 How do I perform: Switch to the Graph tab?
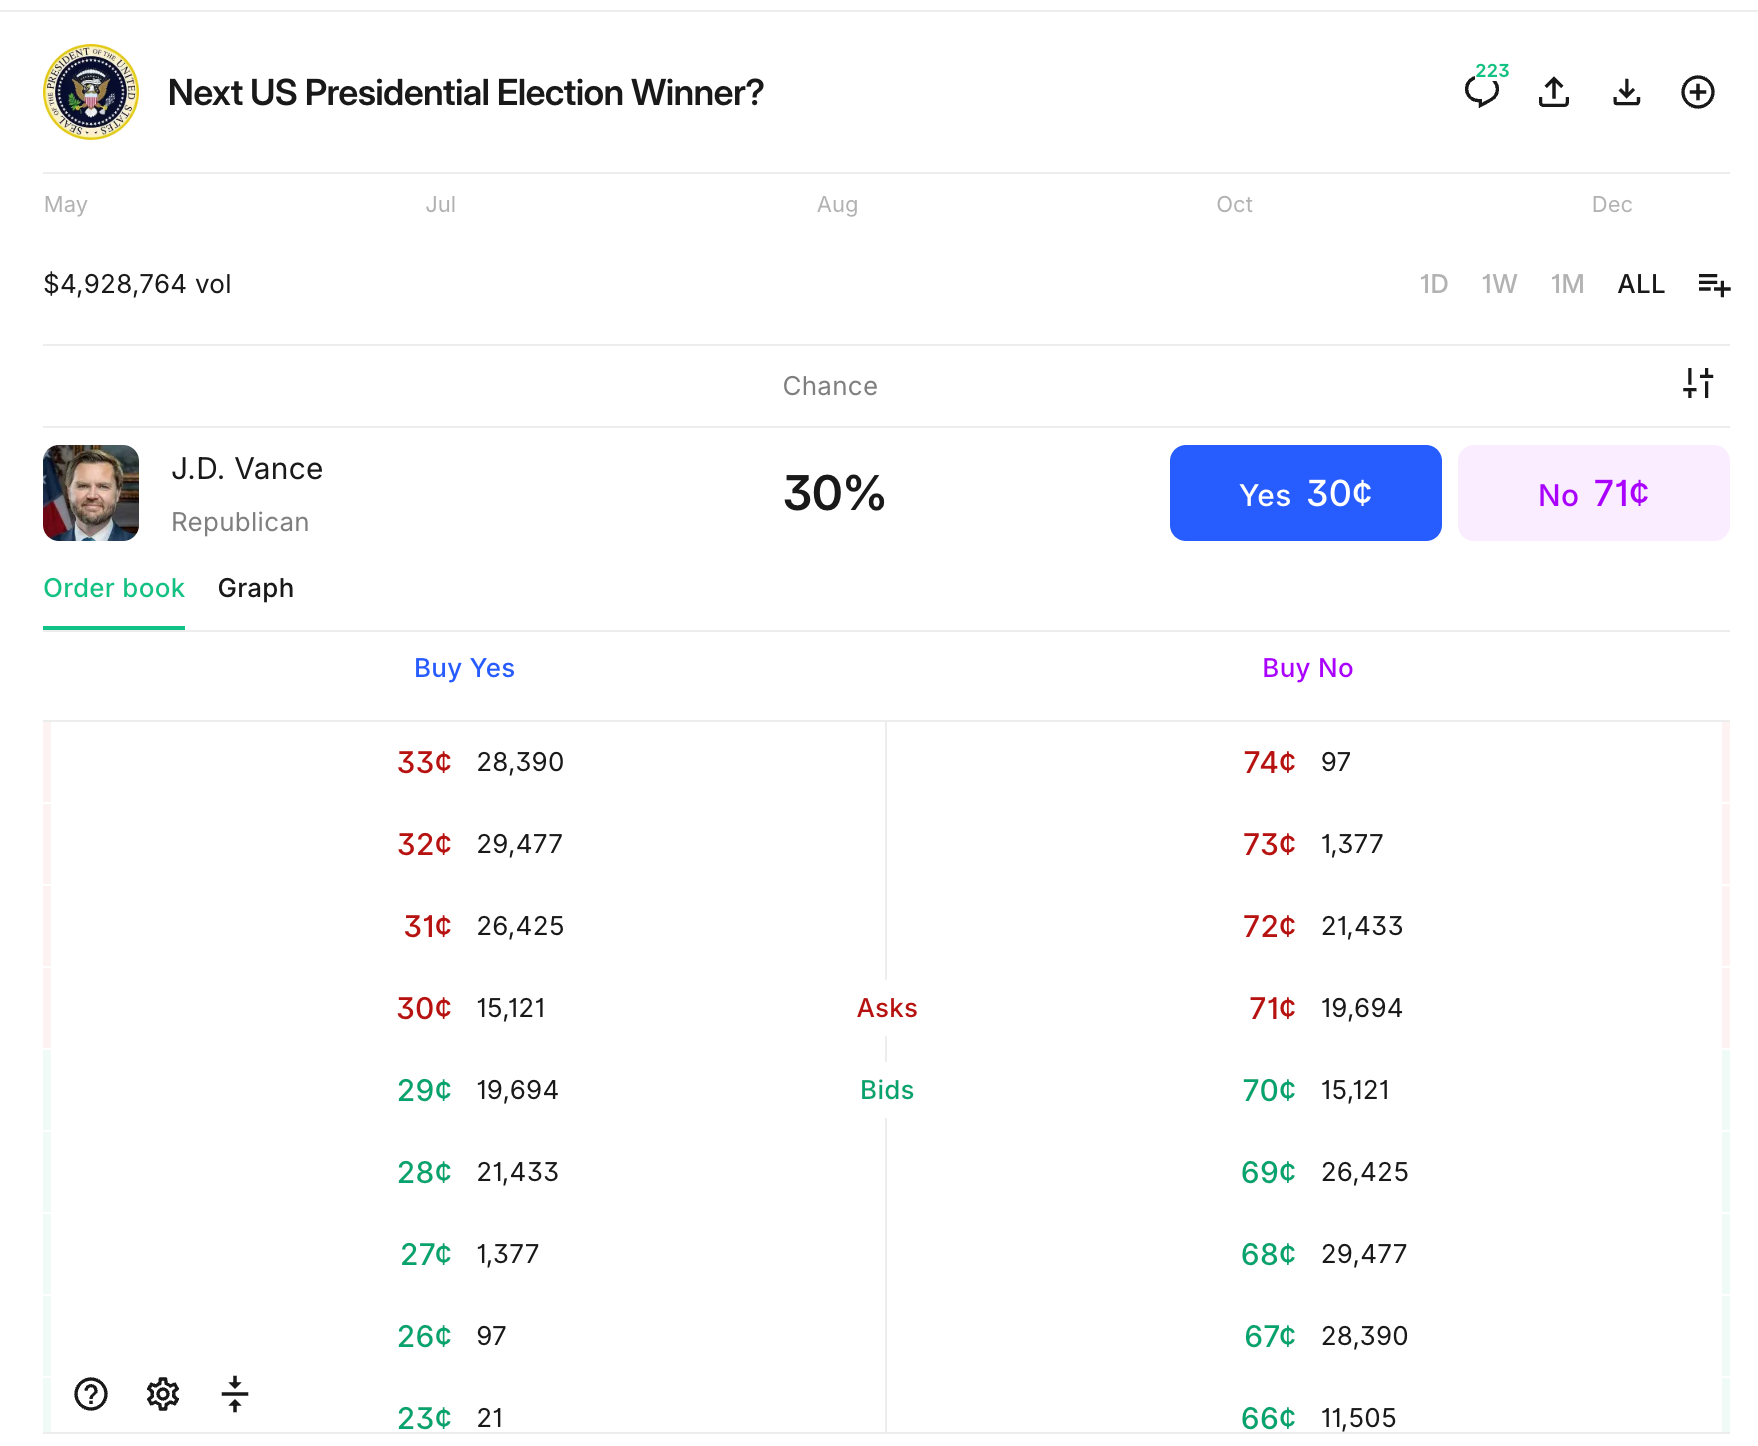(256, 588)
